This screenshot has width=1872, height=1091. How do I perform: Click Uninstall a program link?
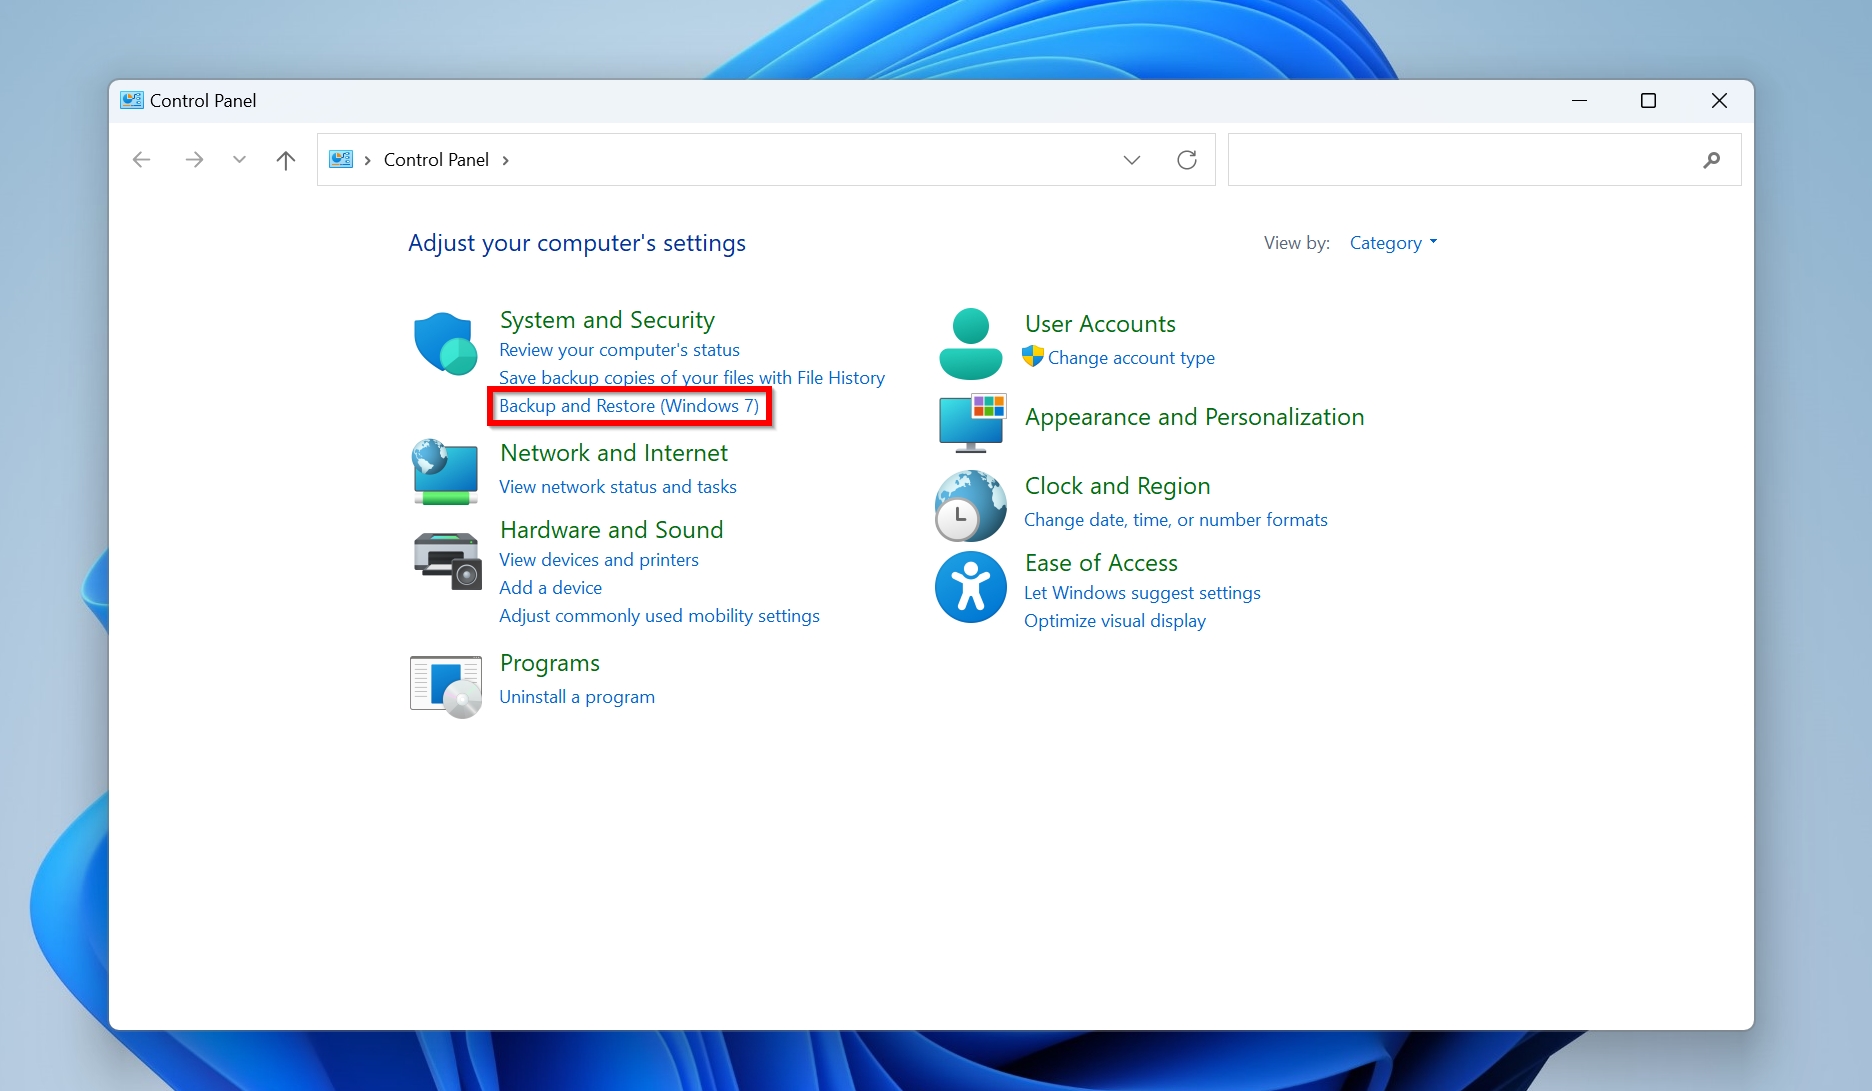click(577, 697)
